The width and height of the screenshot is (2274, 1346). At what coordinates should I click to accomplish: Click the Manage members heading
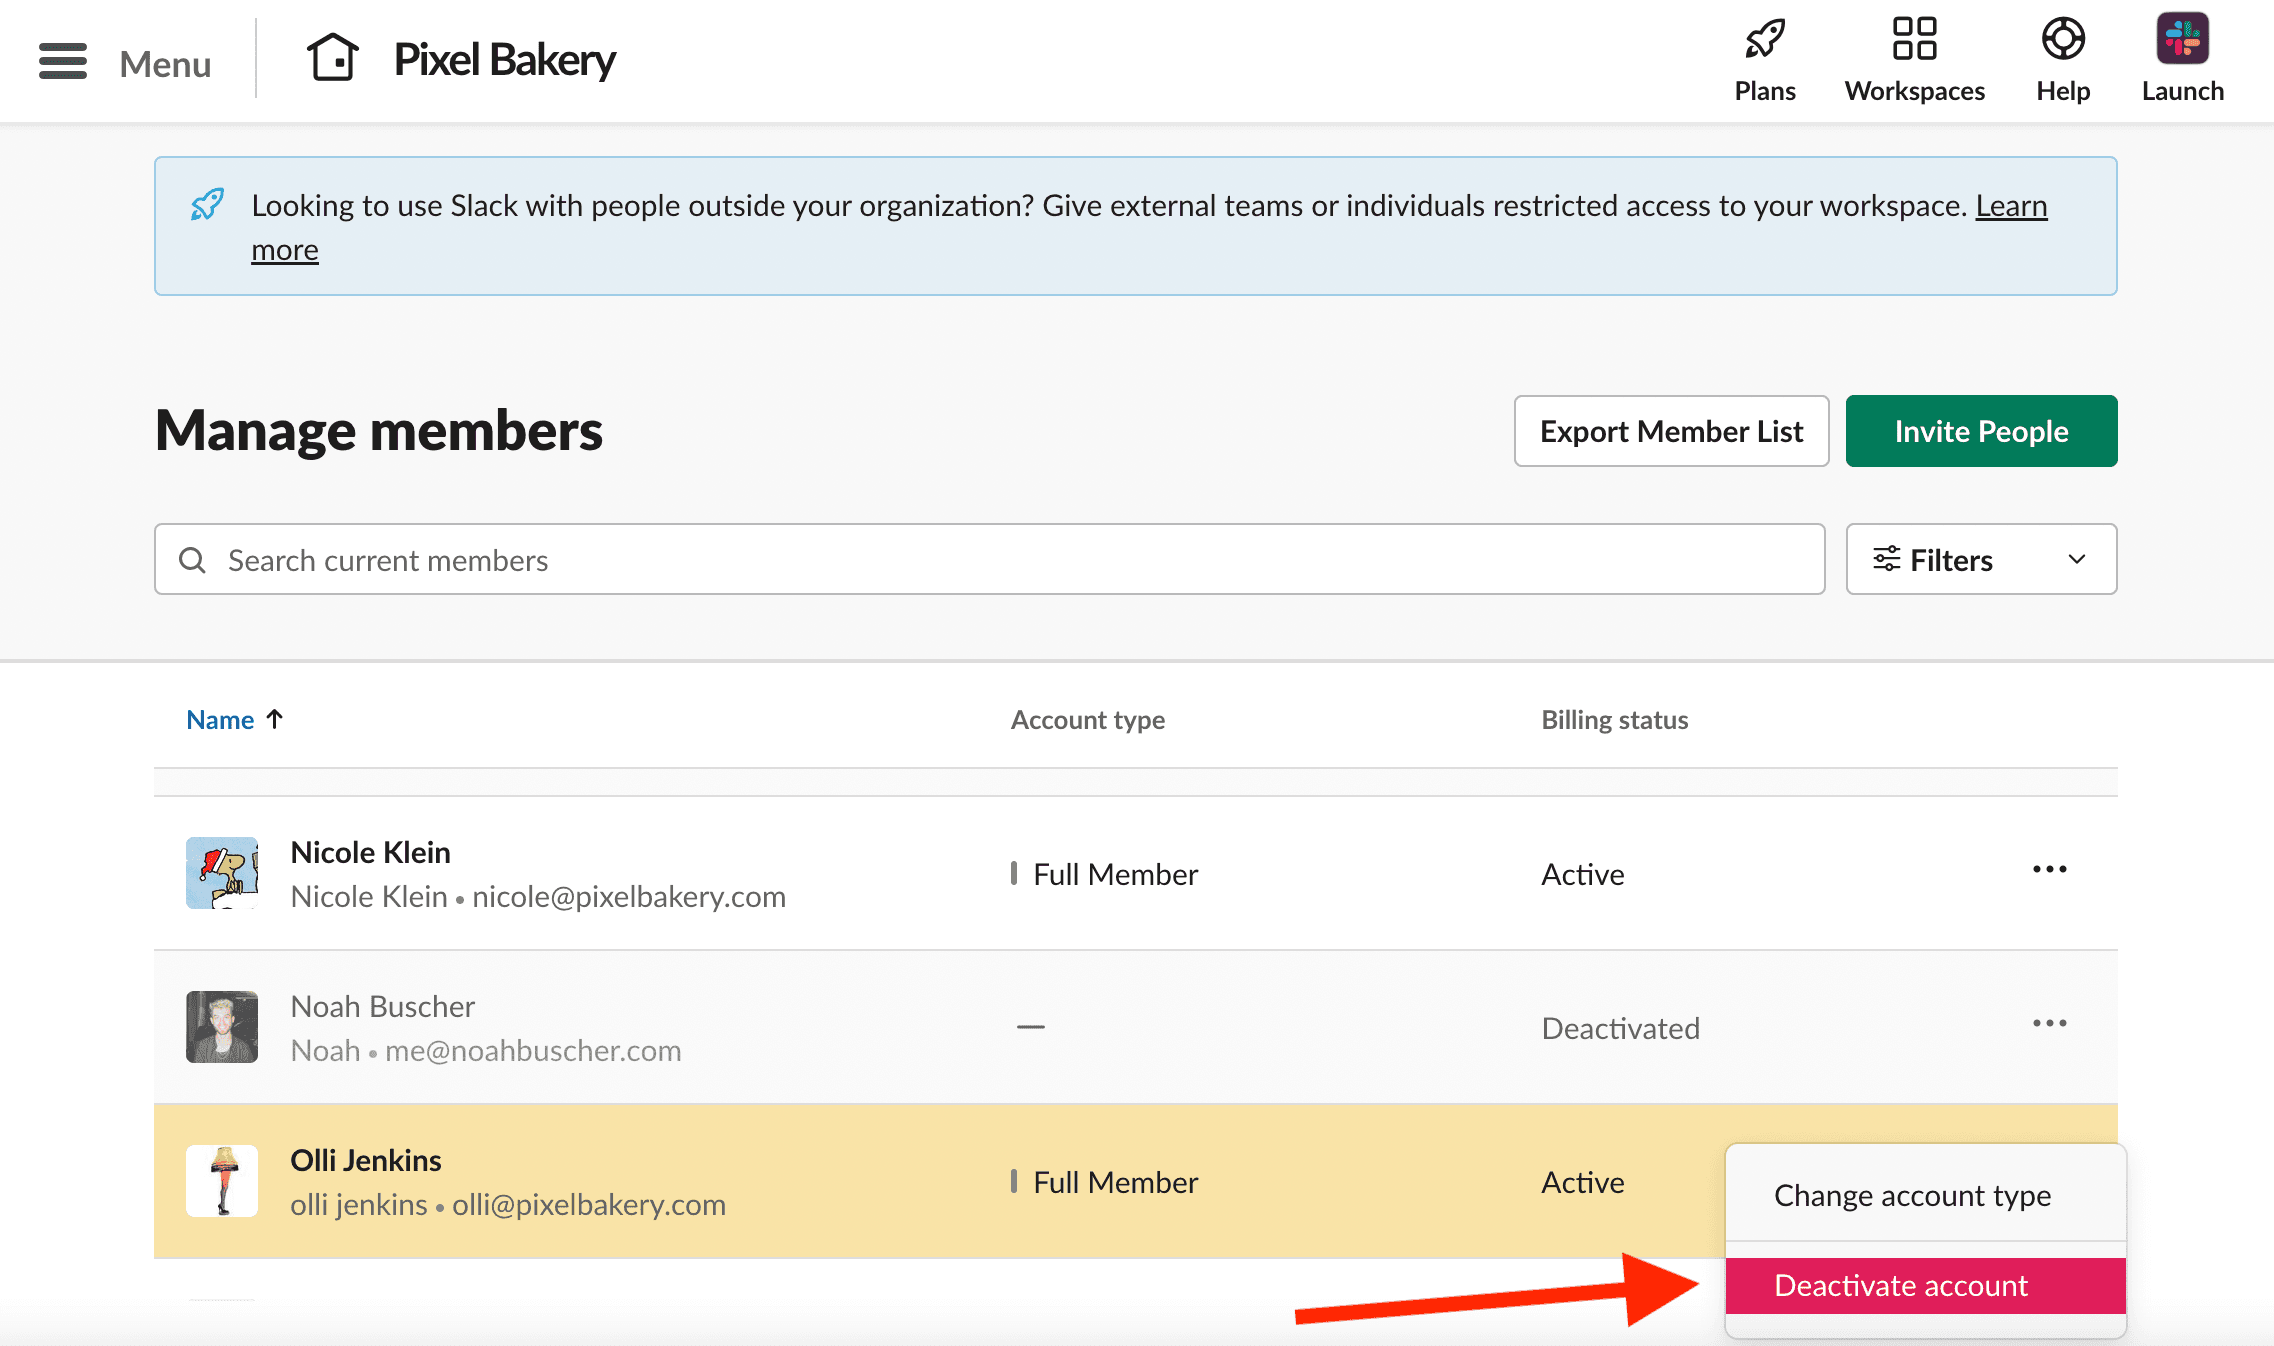(x=379, y=431)
